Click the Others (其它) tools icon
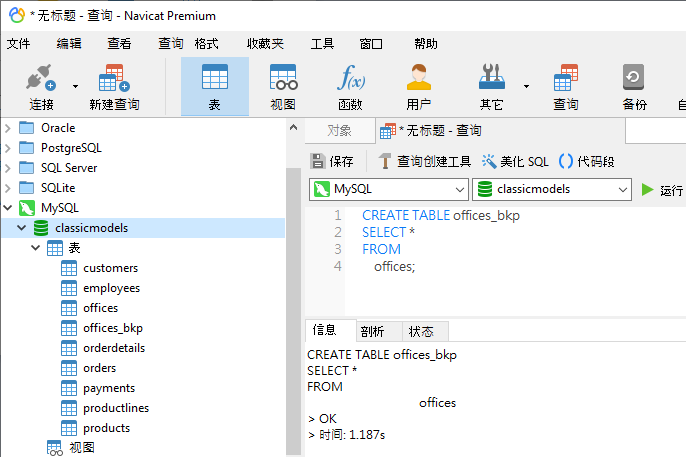Viewport: 686px width, 457px height. (492, 77)
